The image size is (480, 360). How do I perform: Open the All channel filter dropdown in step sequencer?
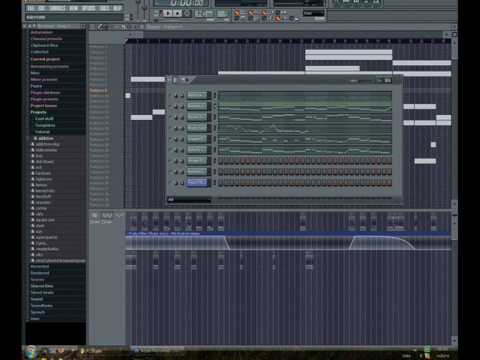click(189, 200)
